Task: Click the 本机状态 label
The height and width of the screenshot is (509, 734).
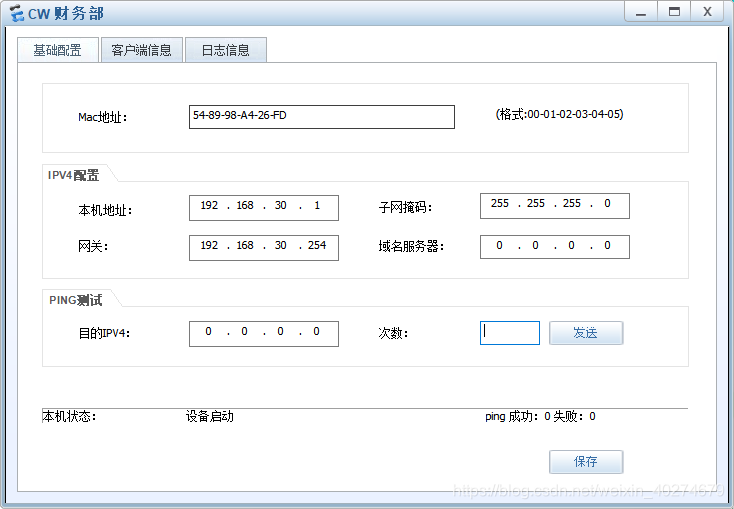Action: [x=69, y=416]
